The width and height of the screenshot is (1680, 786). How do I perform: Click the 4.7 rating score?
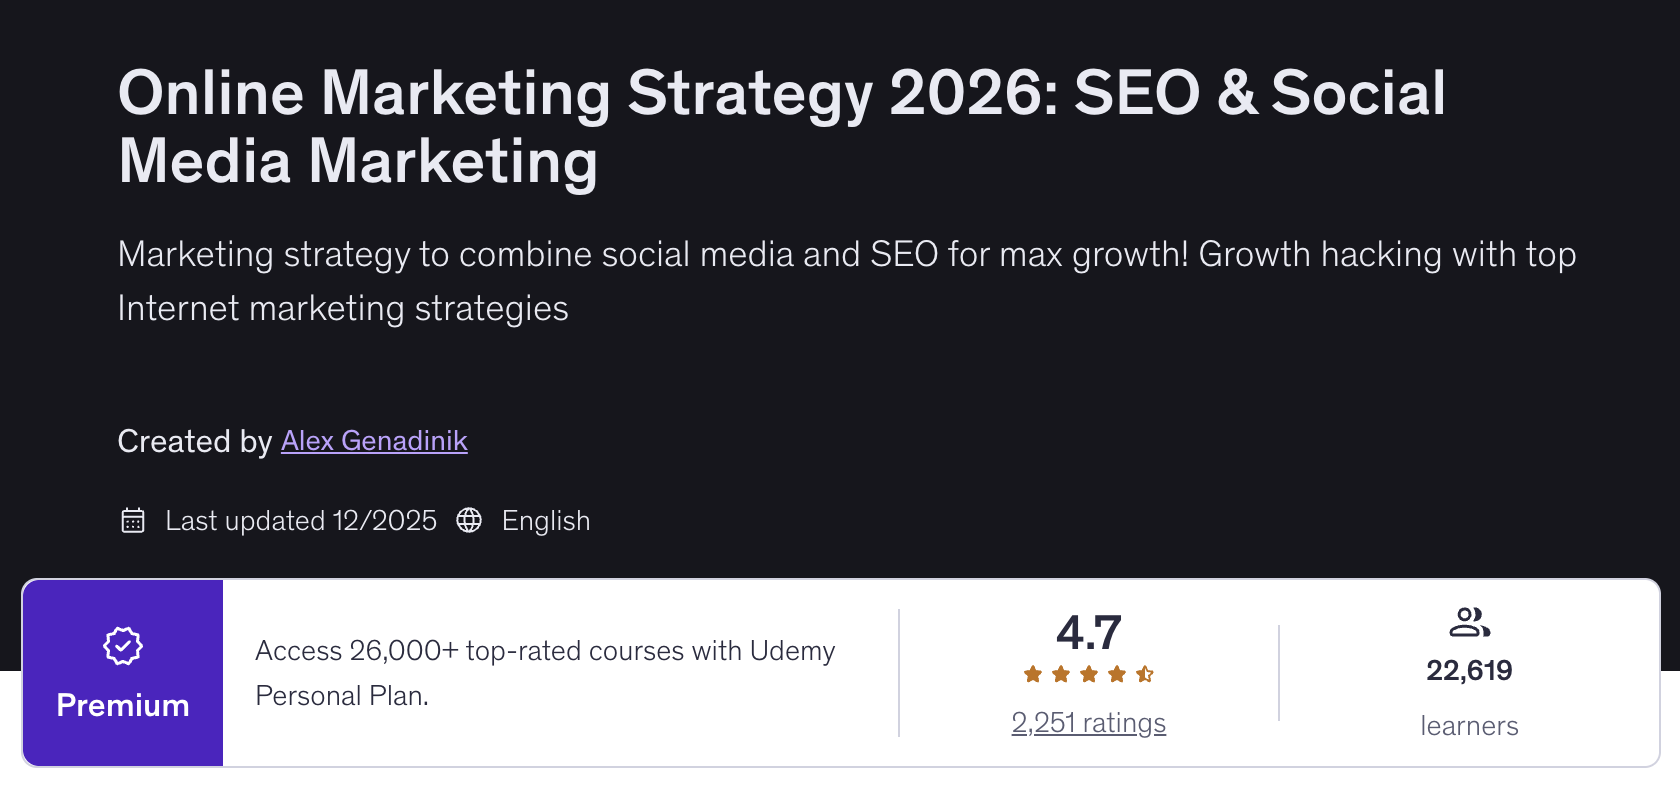coord(1089,632)
